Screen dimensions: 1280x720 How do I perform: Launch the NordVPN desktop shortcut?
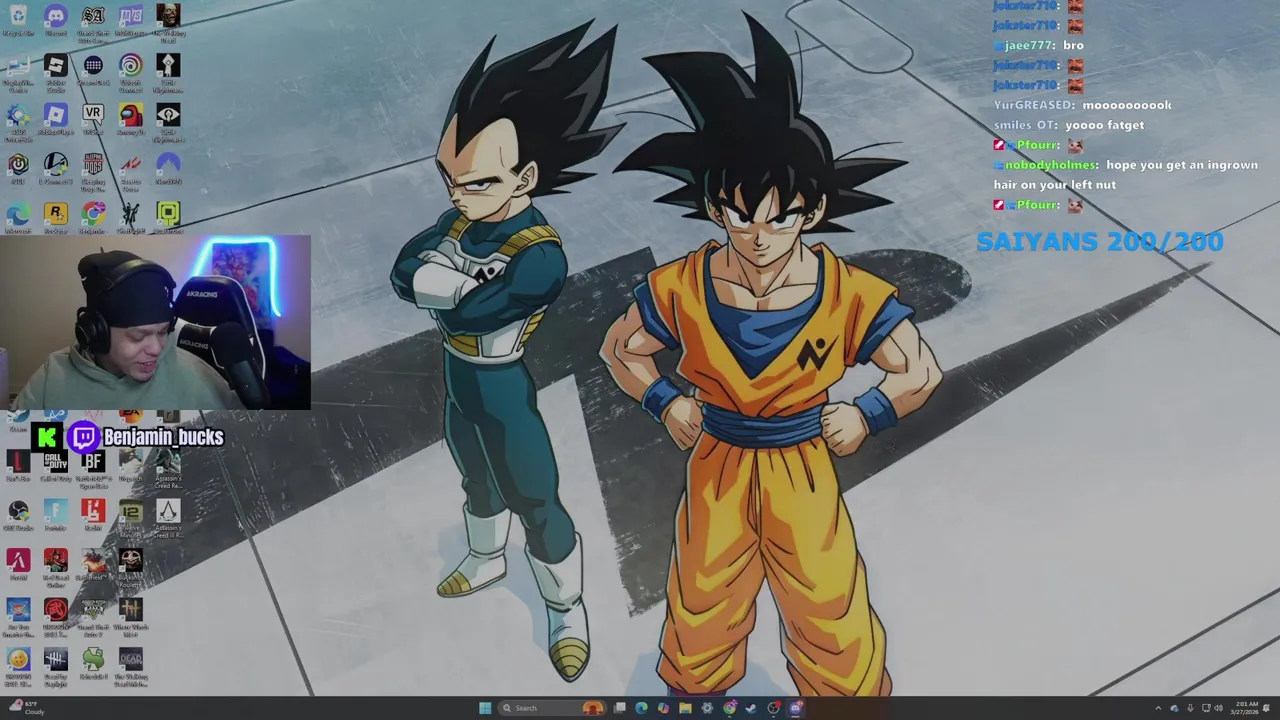[168, 168]
